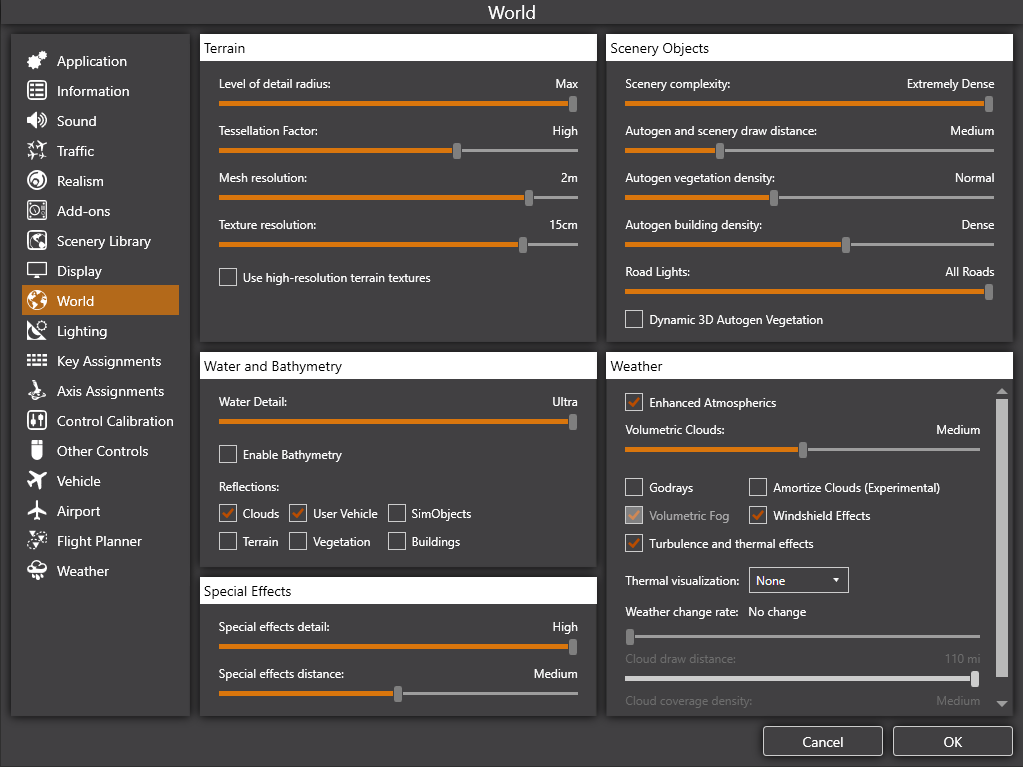Viewport: 1023px width, 767px height.
Task: Open Weather page via cloud icon
Action: pyautogui.click(x=37, y=571)
